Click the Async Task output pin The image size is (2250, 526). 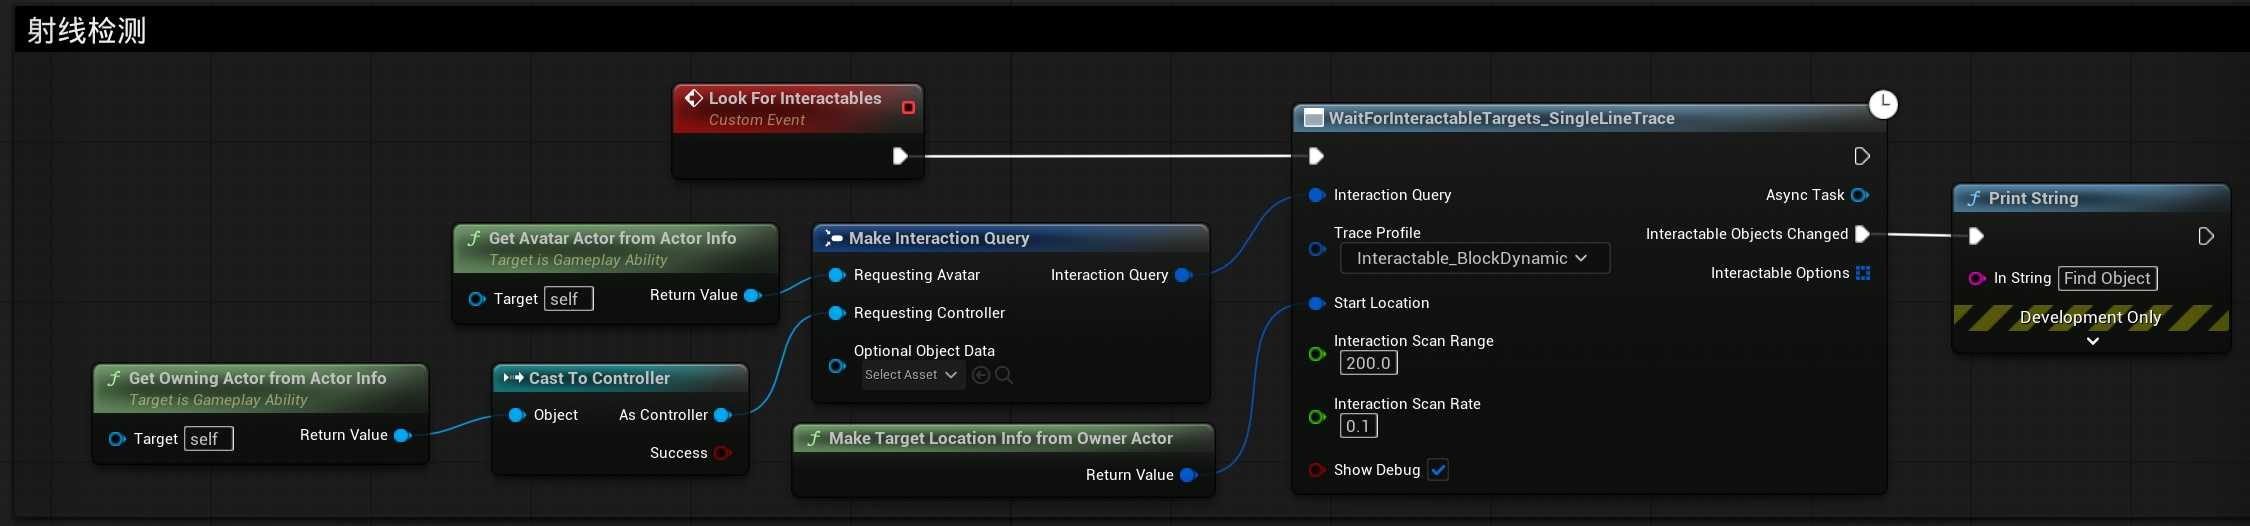[1859, 195]
